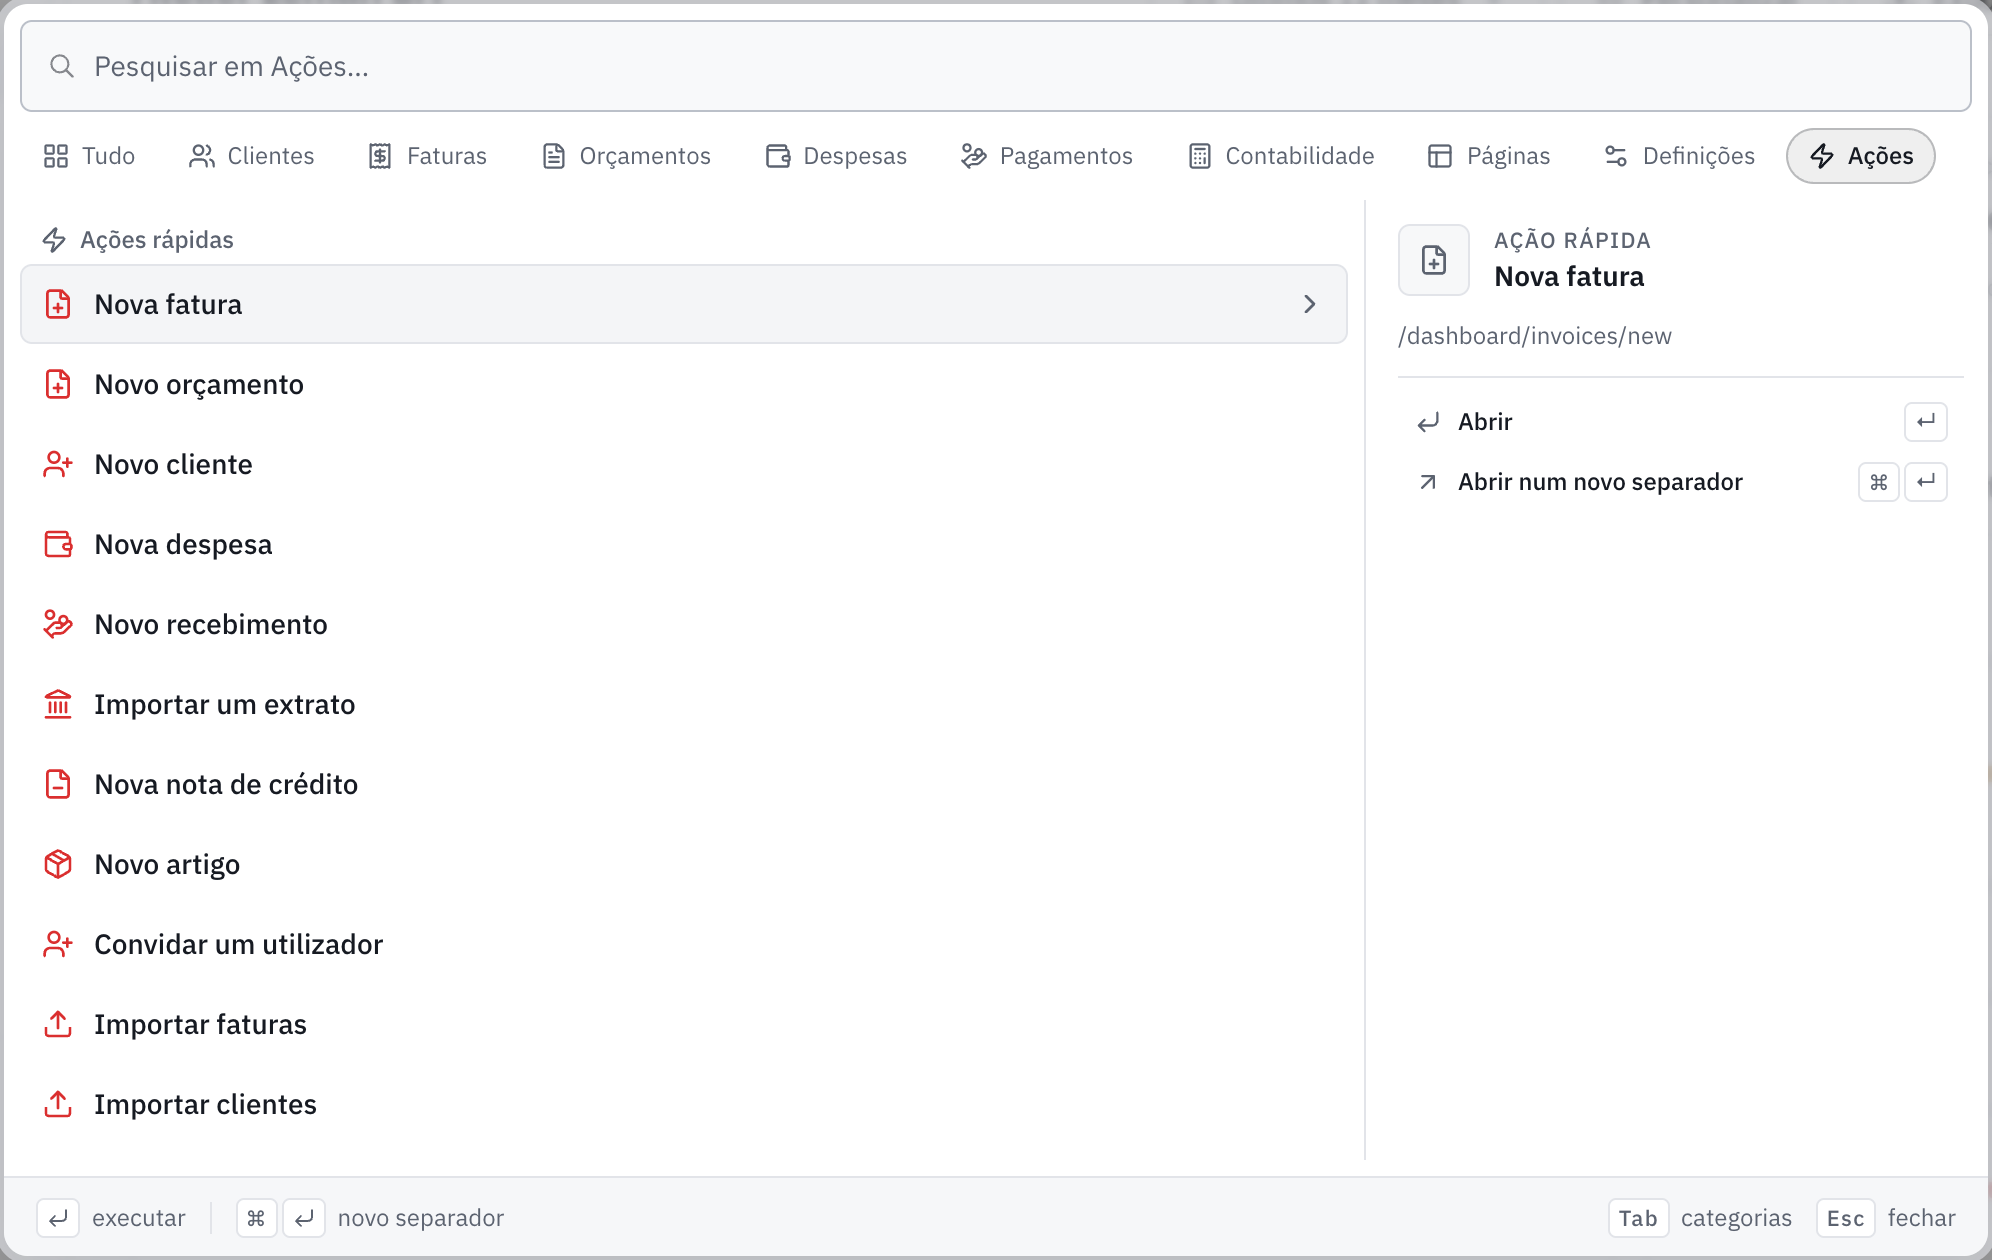Click the upload icon for Importar clientes
Image resolution: width=1992 pixels, height=1260 pixels.
(x=58, y=1104)
